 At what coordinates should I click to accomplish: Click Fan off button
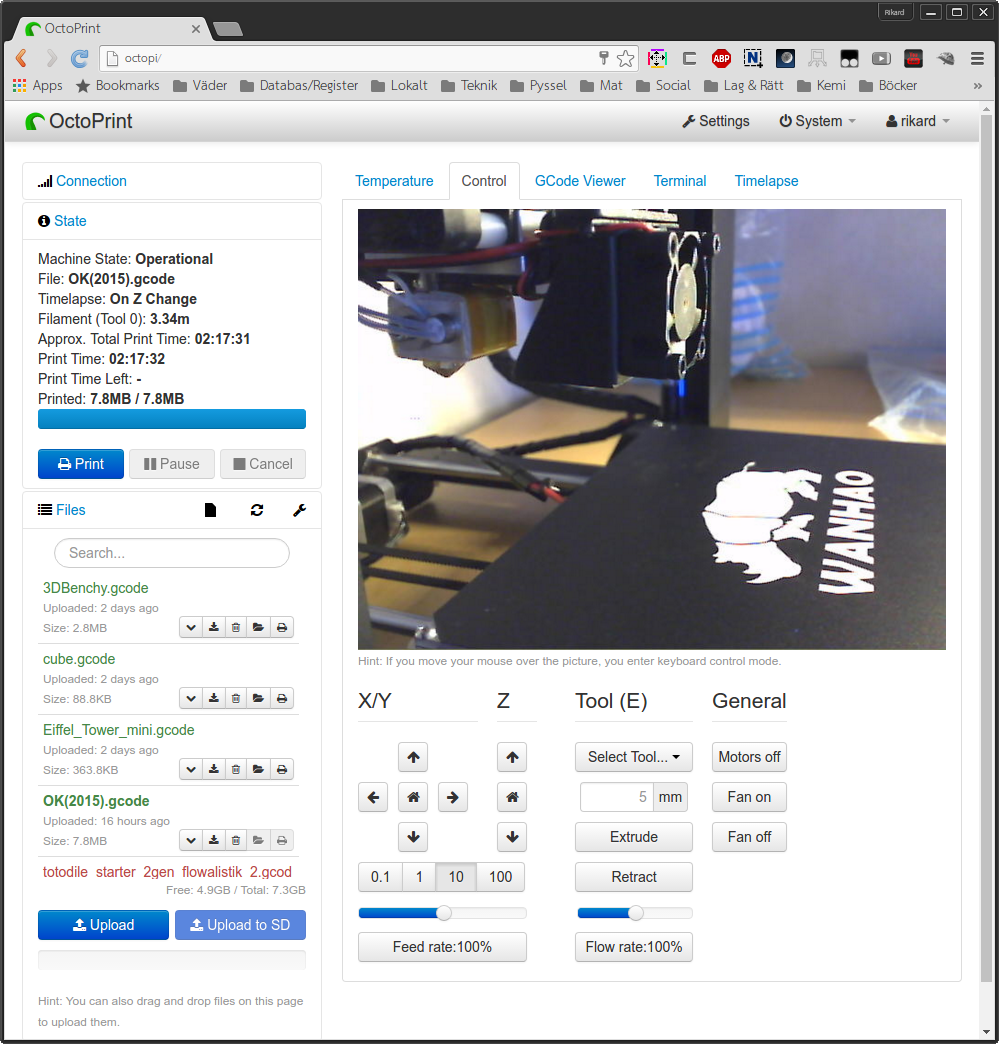(x=749, y=837)
